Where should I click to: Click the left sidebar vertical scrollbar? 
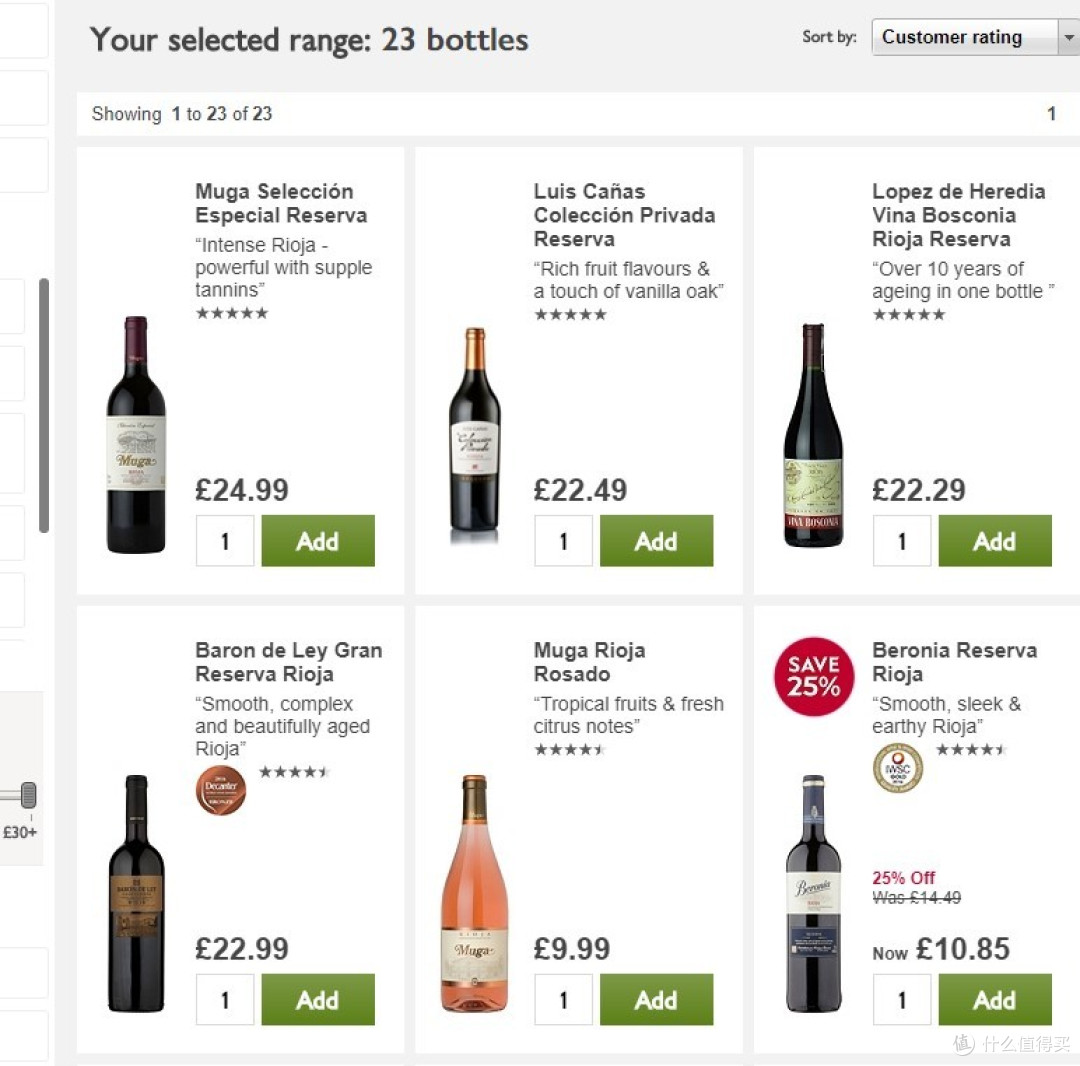[x=44, y=406]
